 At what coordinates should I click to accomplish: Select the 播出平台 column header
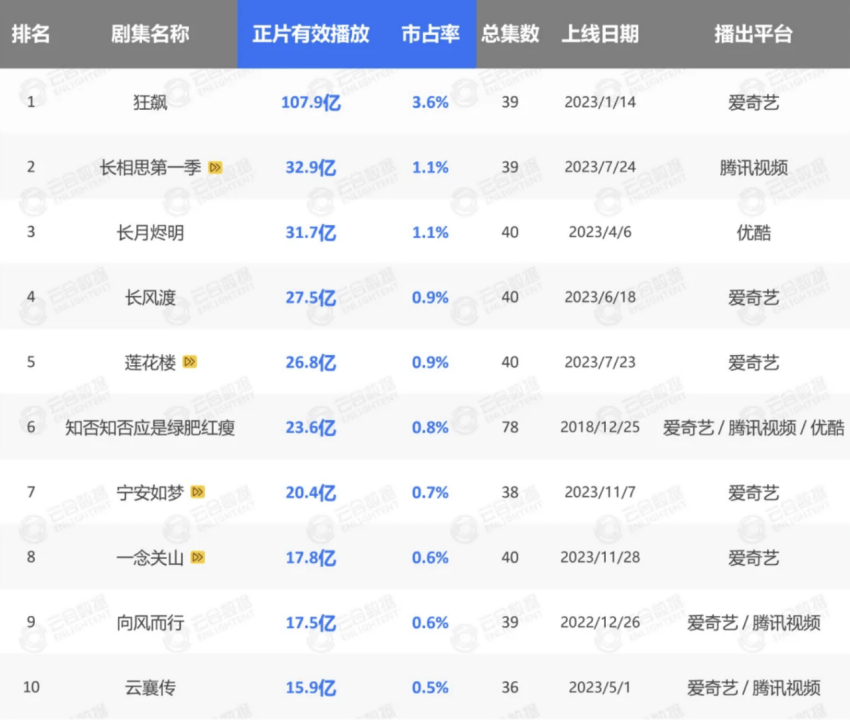(x=754, y=34)
